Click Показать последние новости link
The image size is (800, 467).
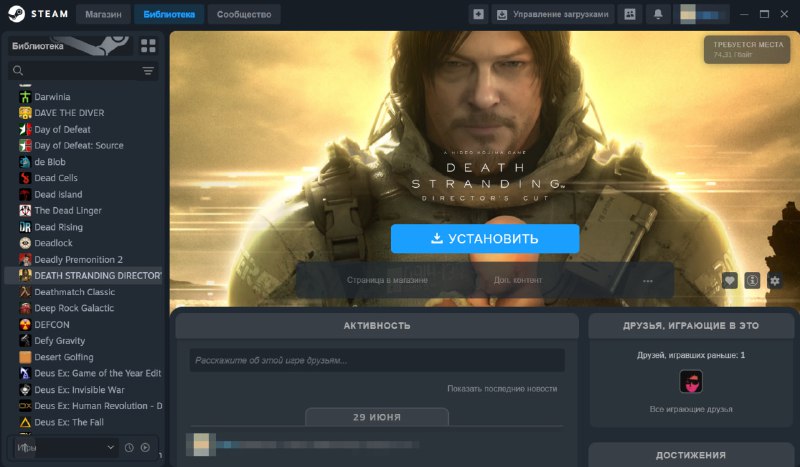click(502, 388)
